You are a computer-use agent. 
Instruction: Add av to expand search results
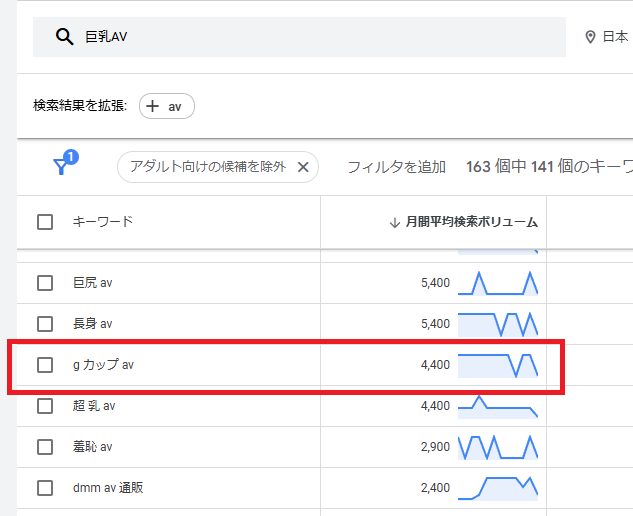click(167, 106)
